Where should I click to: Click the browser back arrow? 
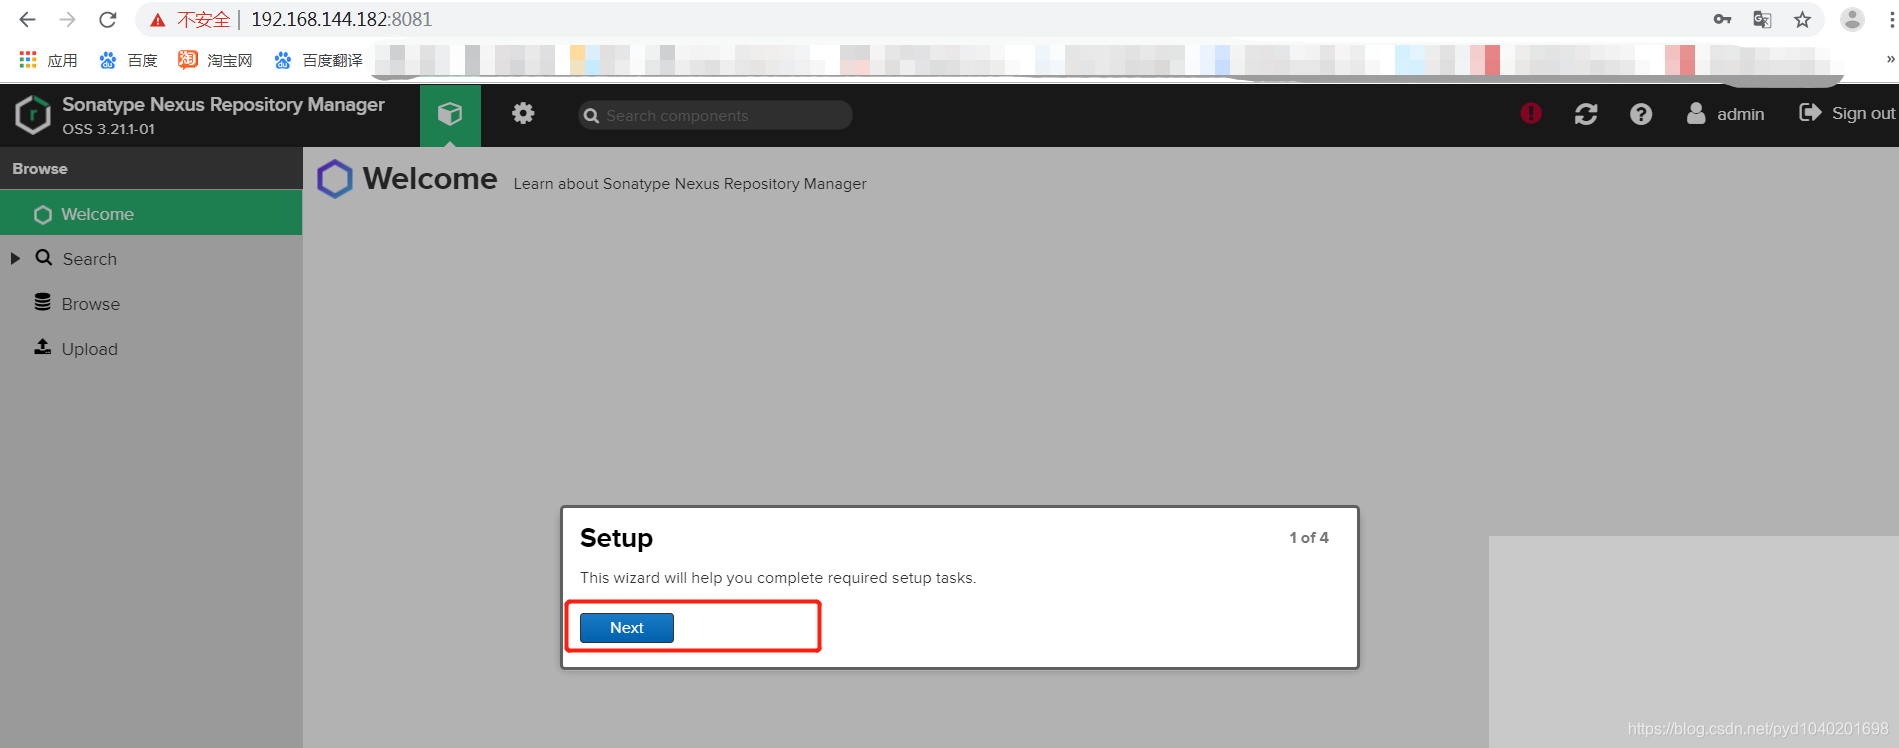pos(27,19)
